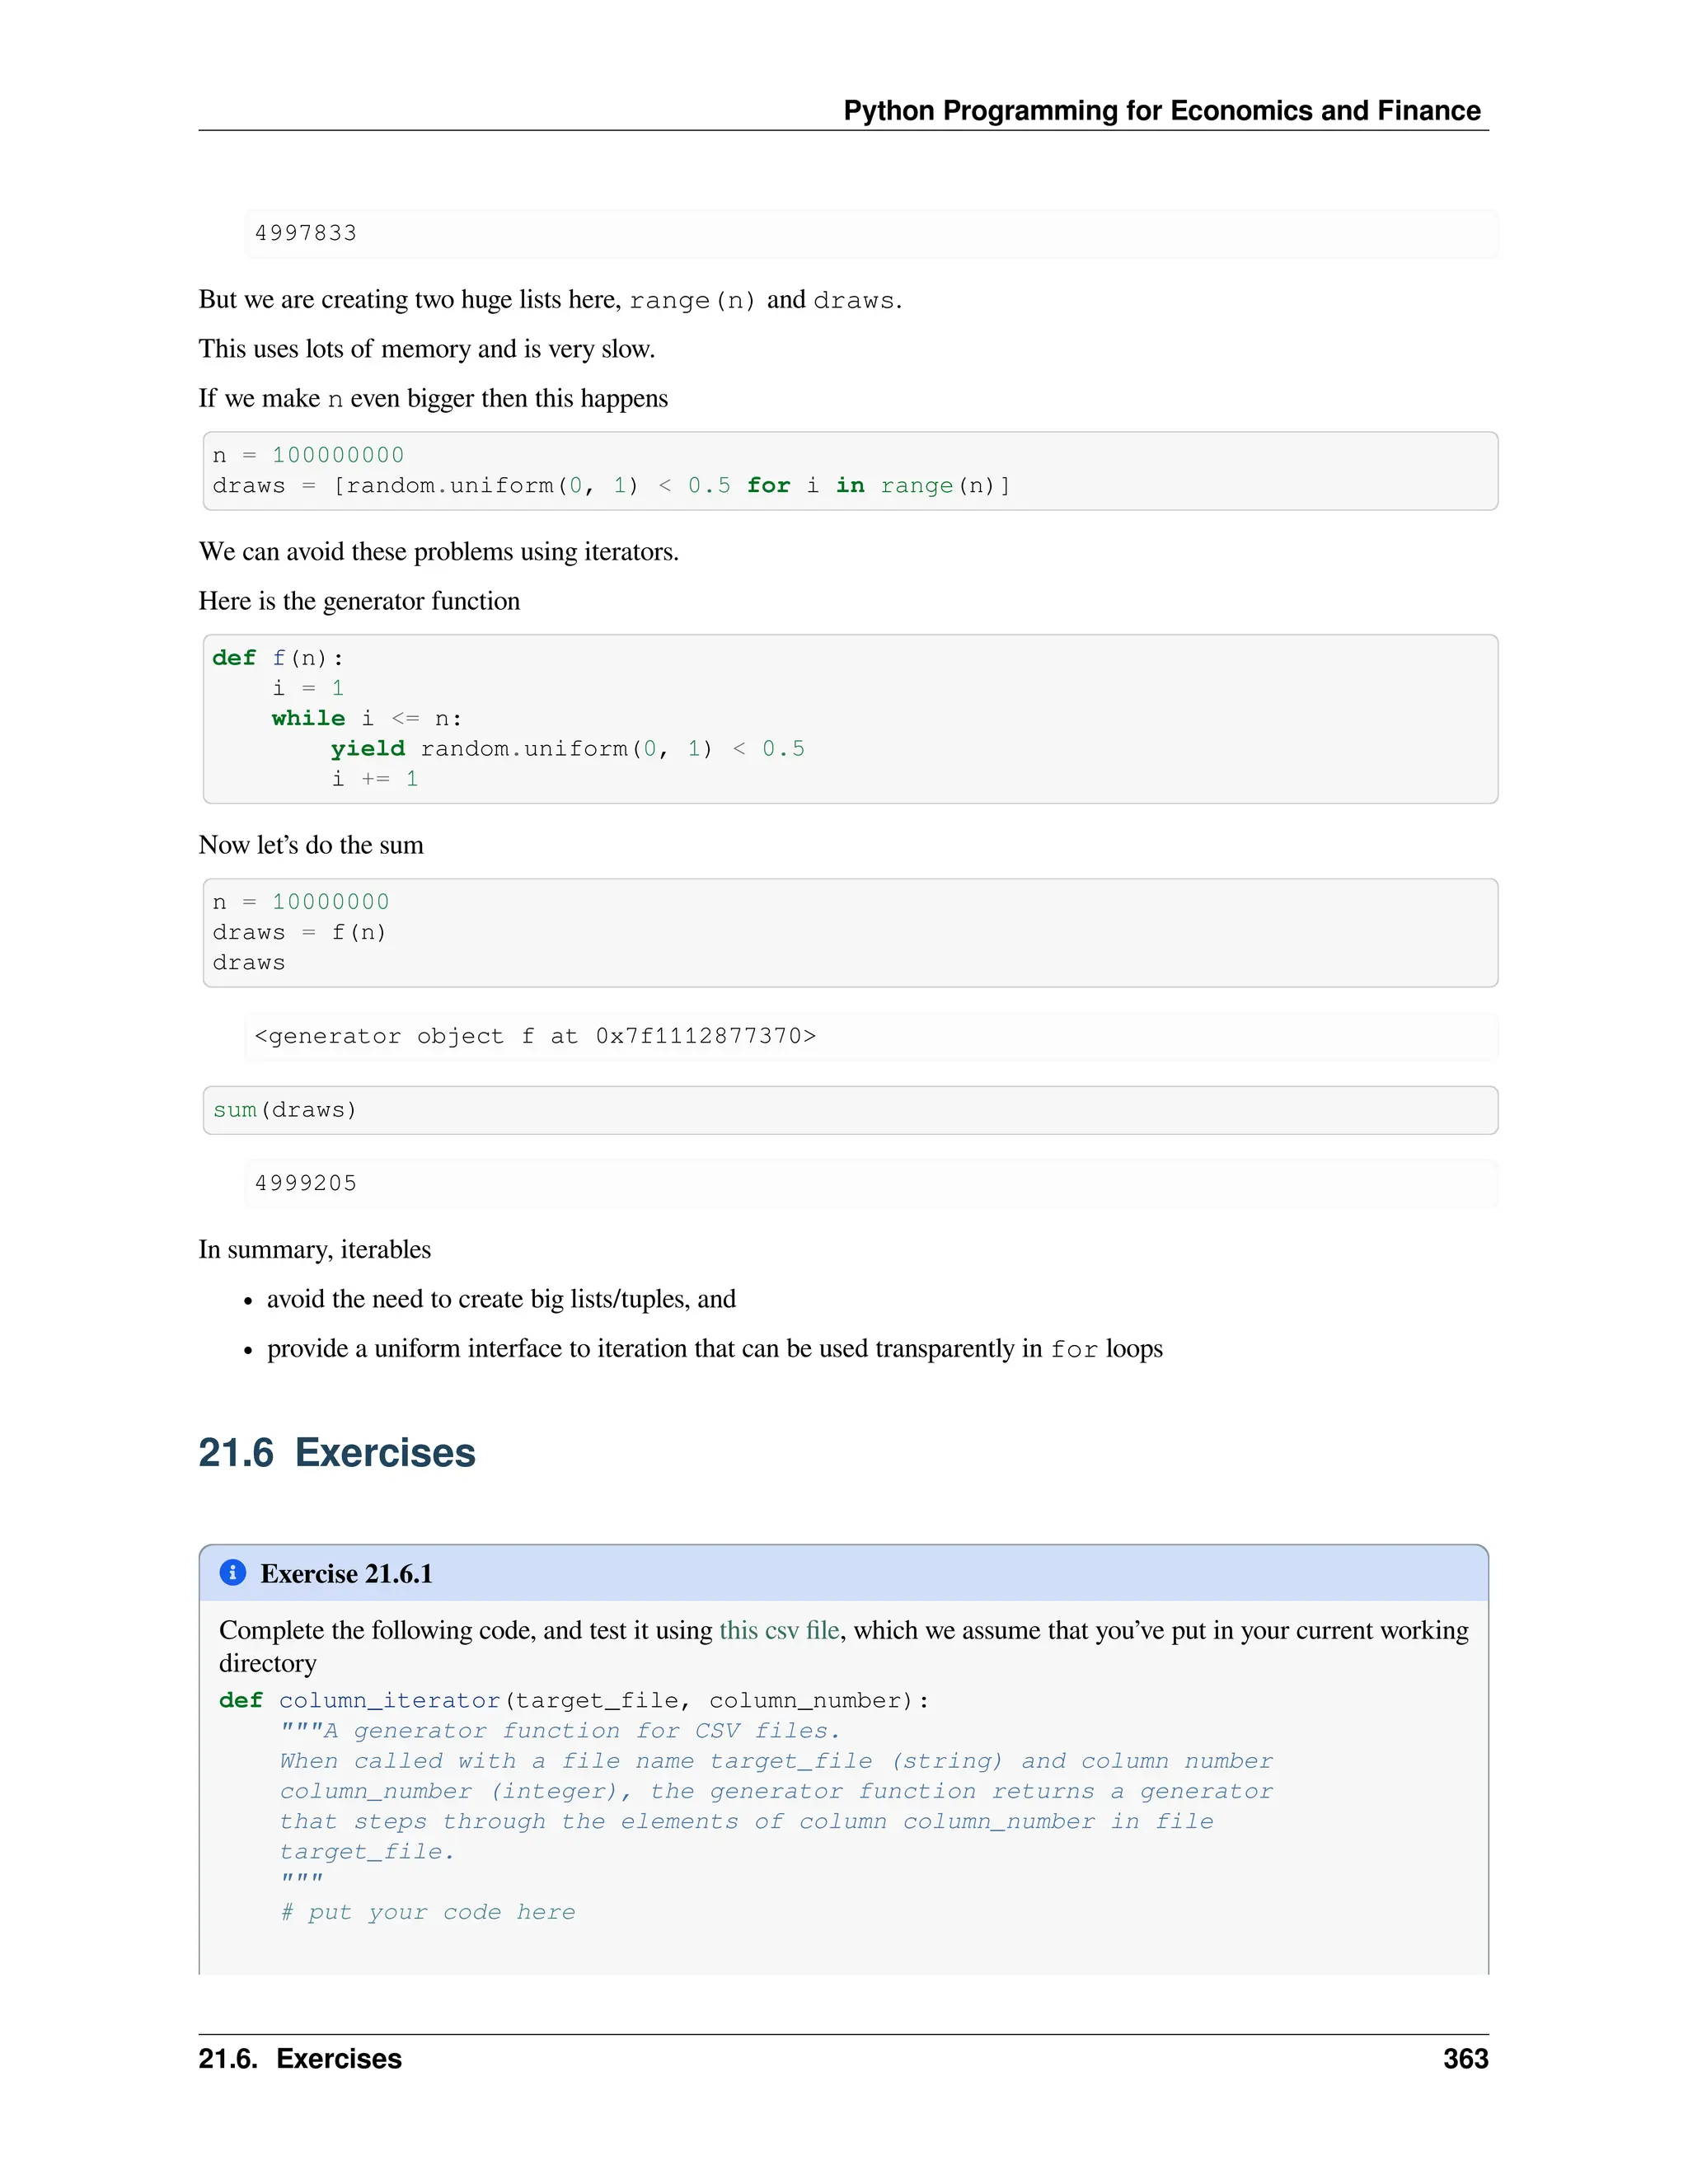Click the blue info icon beside Exercise 21.6.1

point(232,1572)
